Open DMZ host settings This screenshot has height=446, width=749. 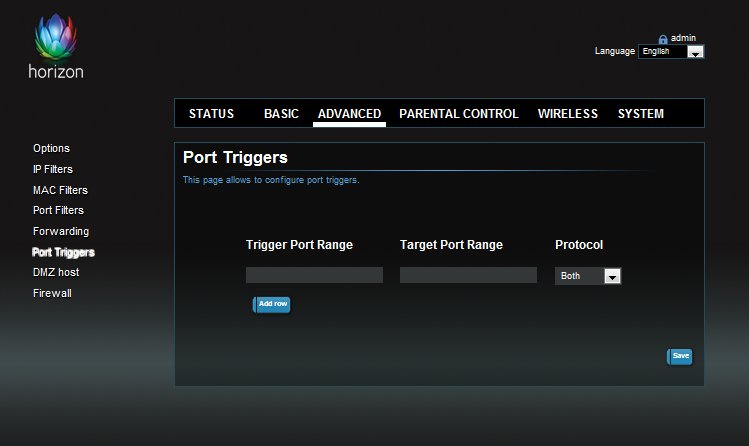pos(56,273)
